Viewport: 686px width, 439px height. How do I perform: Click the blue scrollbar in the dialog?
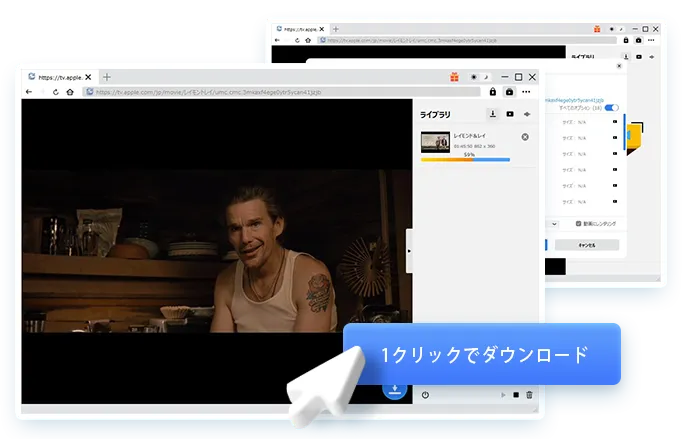click(624, 131)
